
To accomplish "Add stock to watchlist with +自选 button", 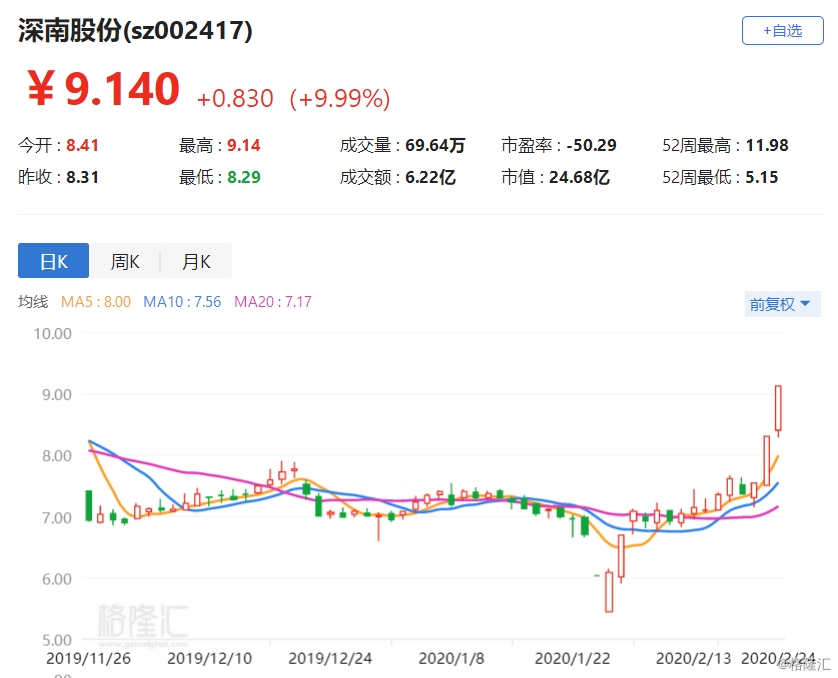I will 782,30.
